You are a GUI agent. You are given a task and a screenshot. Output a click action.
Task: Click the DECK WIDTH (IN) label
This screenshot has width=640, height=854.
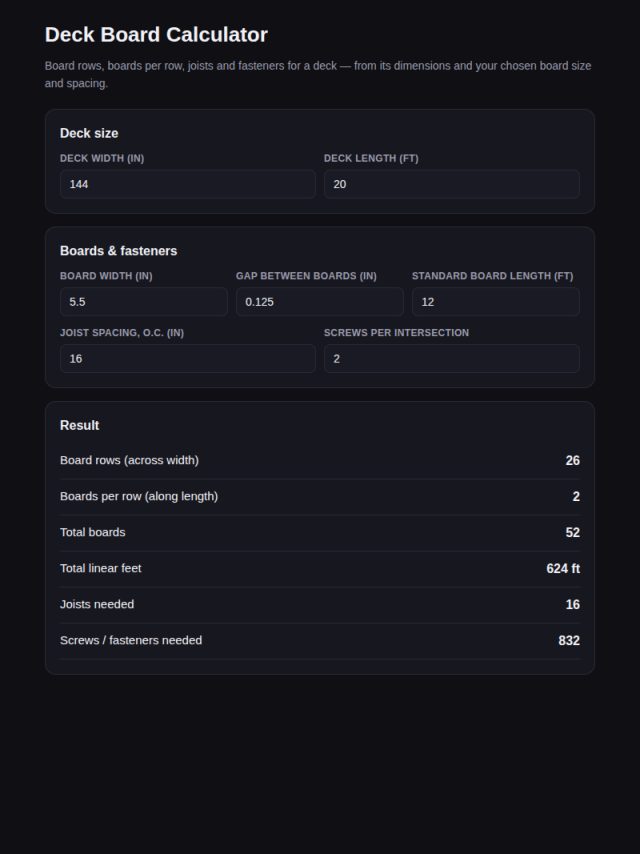[102, 158]
